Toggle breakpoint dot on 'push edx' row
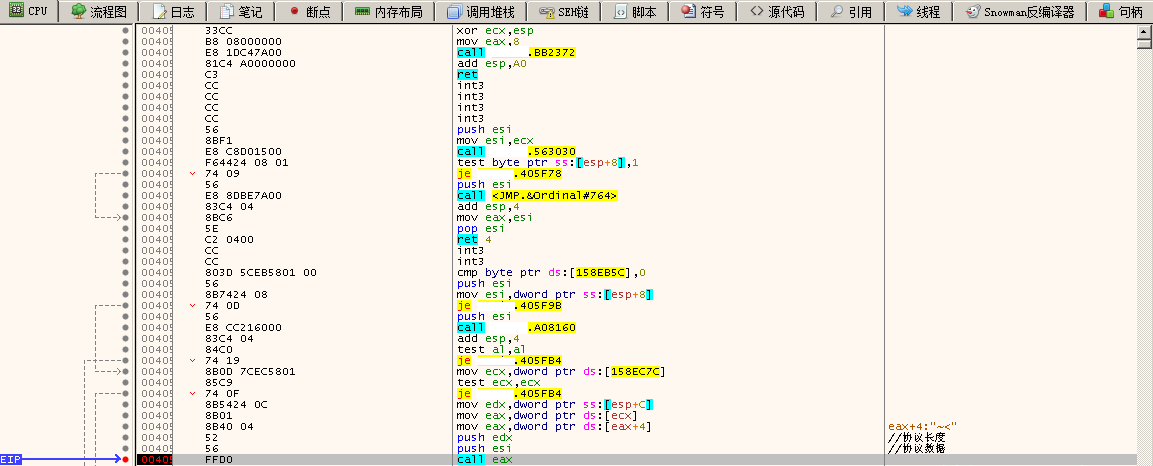The height and width of the screenshot is (466, 1153). pos(126,437)
